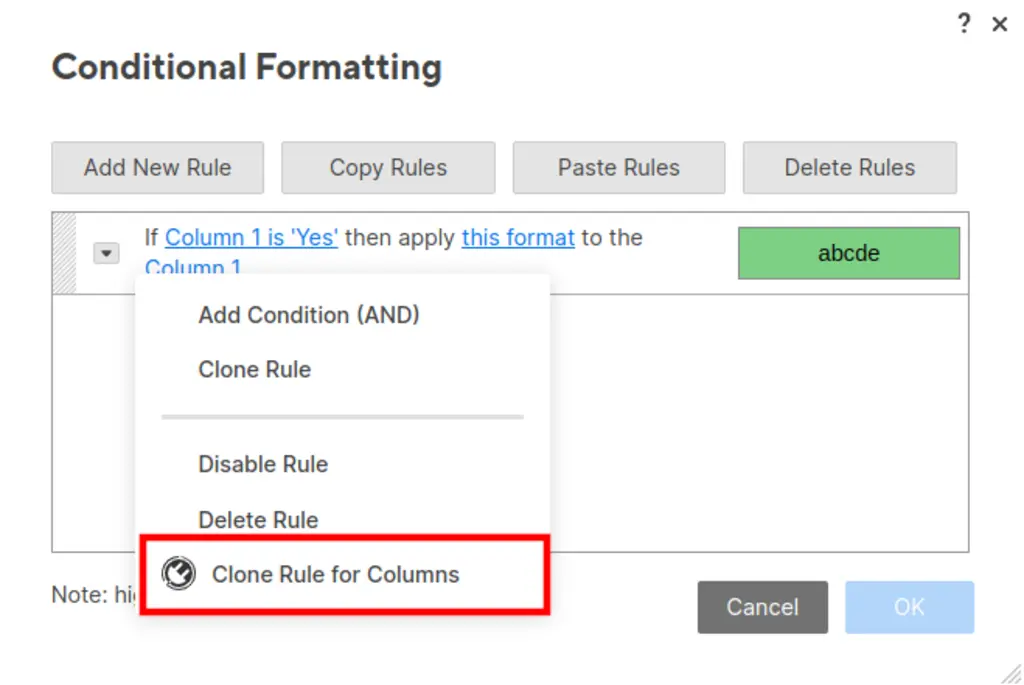The width and height of the screenshot is (1024, 685).
Task: Click the OK button
Action: (909, 607)
